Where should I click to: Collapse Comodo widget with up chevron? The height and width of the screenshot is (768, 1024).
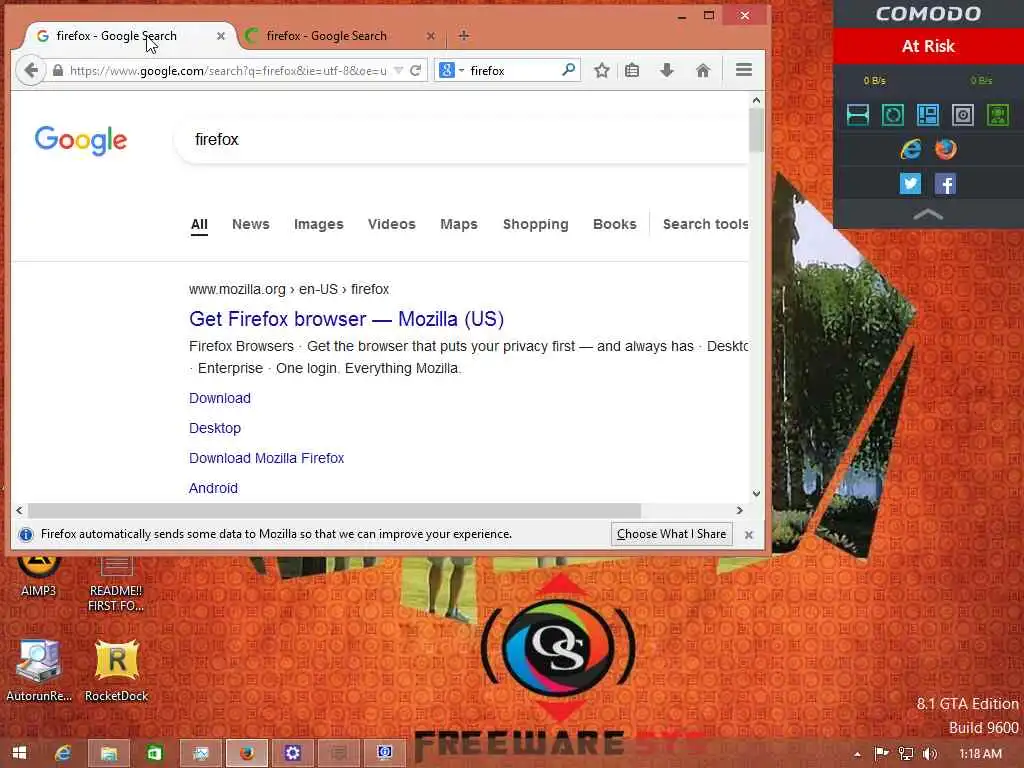tap(928, 214)
